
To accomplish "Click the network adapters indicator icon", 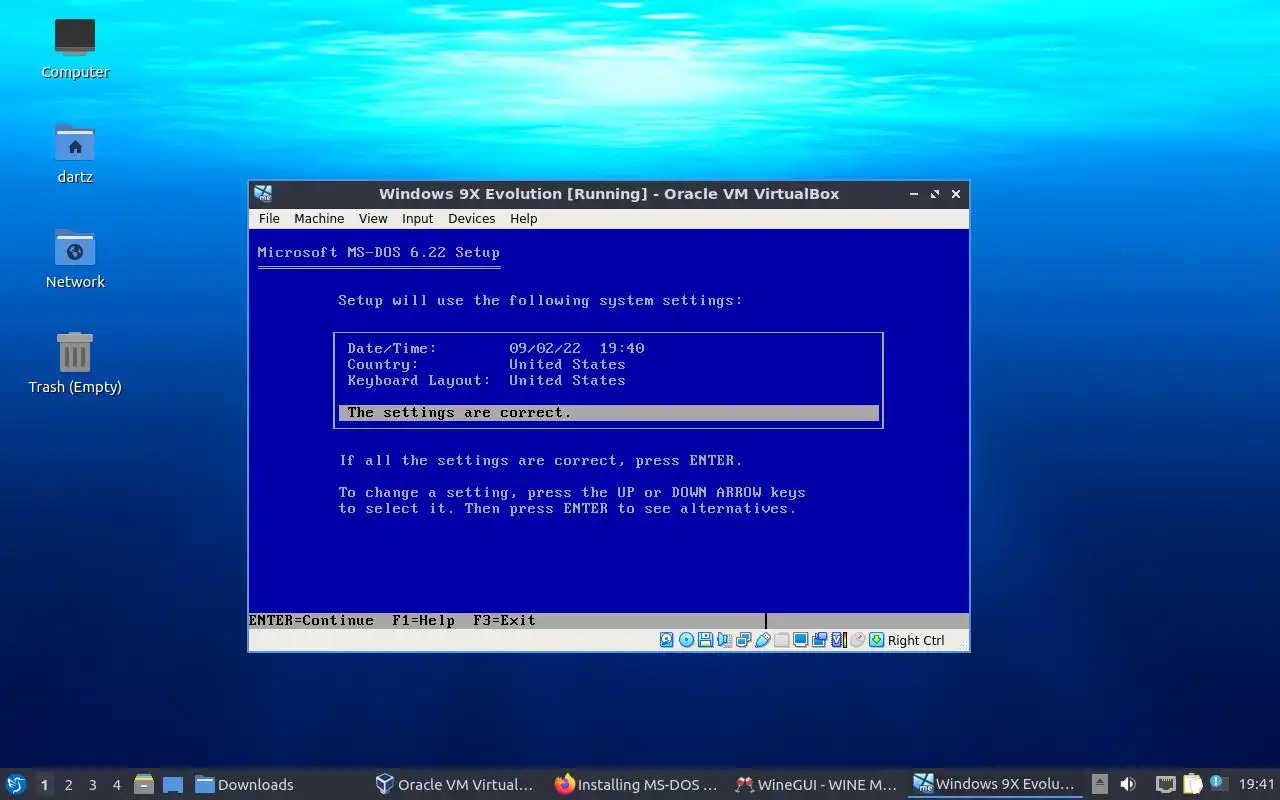I will pos(743,640).
